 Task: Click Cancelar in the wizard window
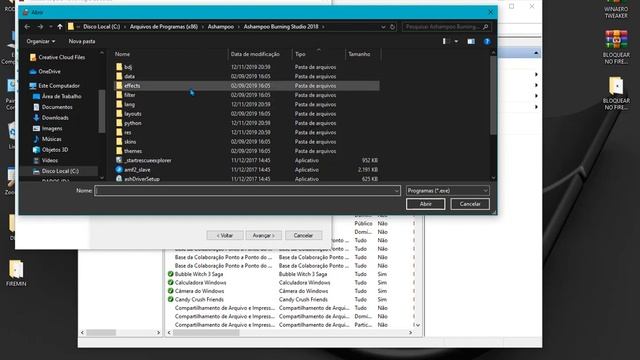[x=303, y=236]
